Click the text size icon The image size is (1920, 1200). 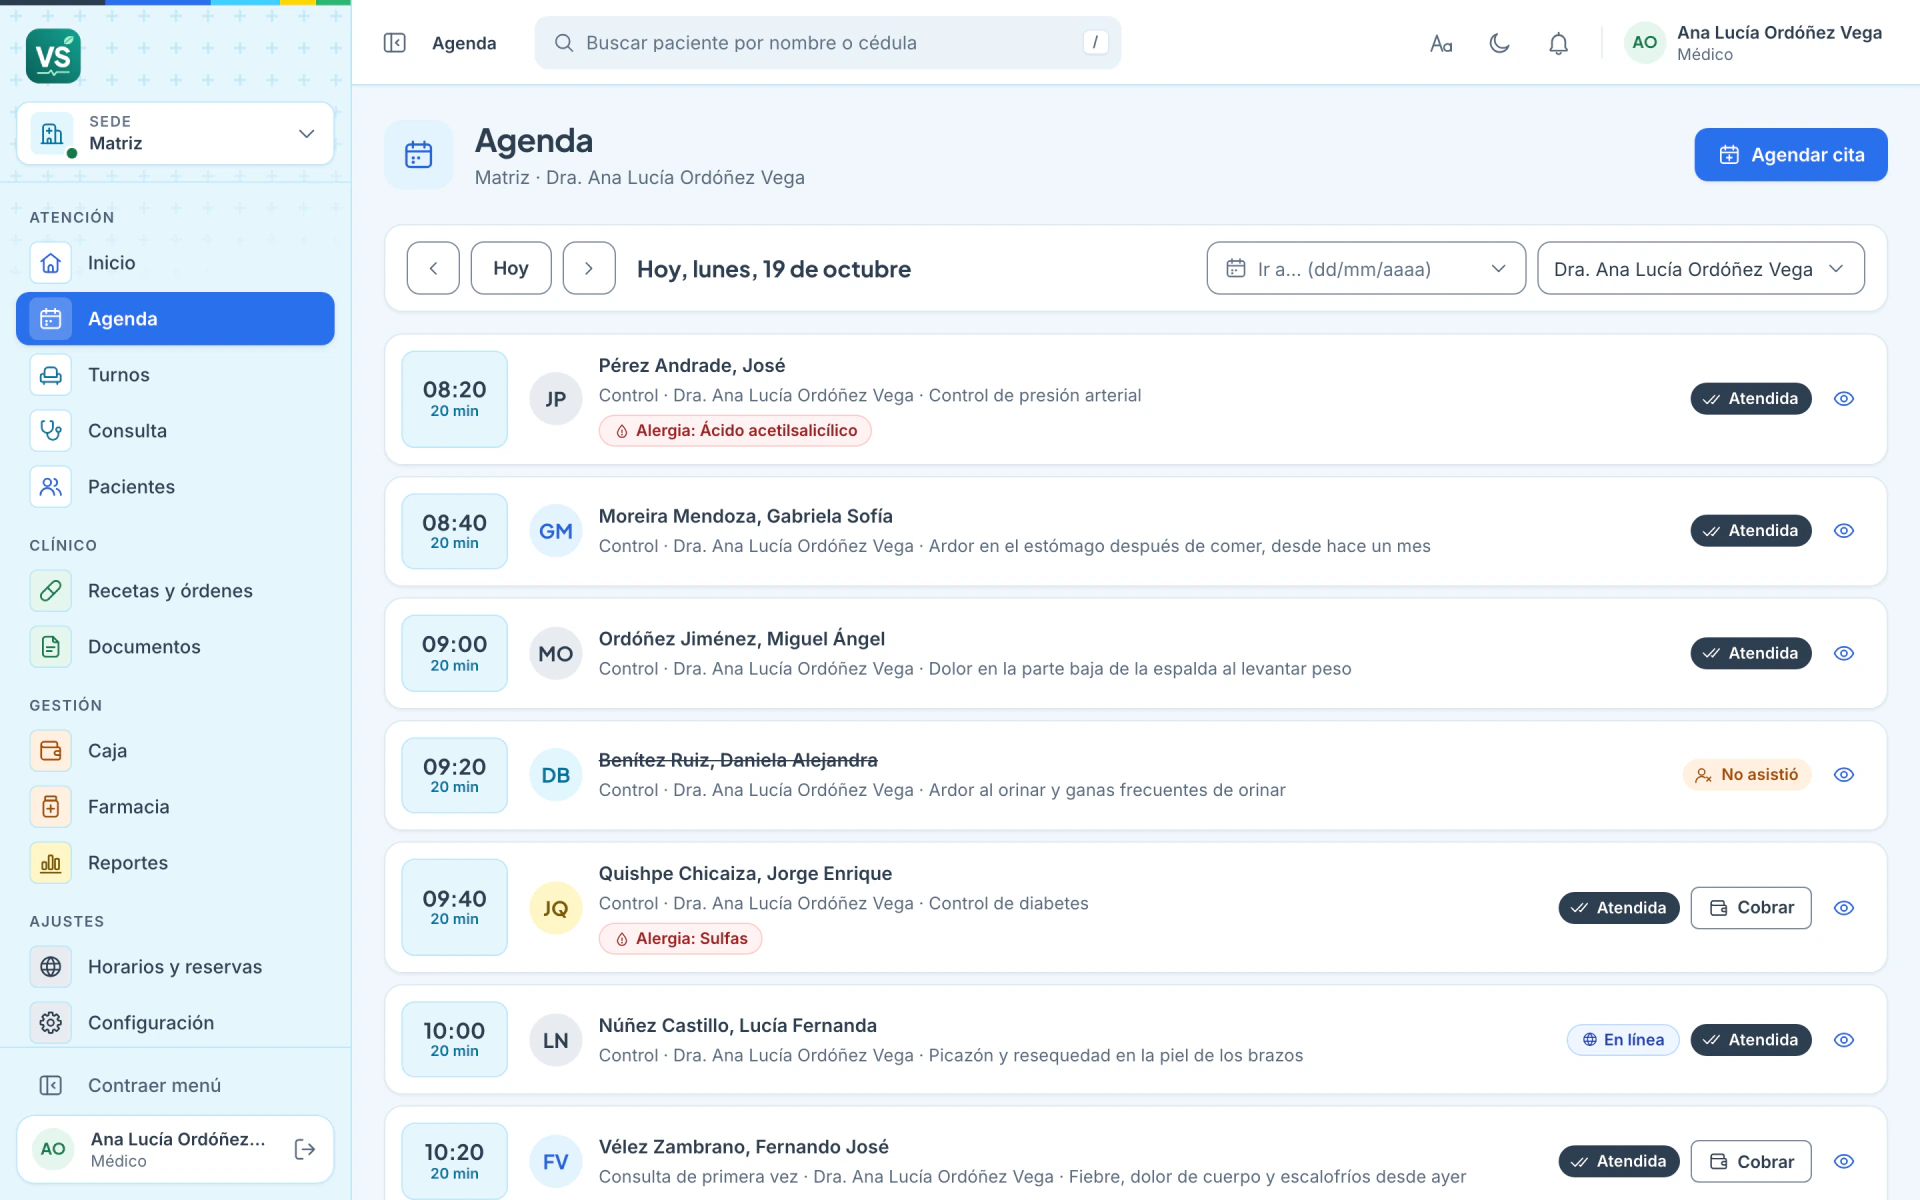[x=1441, y=43]
